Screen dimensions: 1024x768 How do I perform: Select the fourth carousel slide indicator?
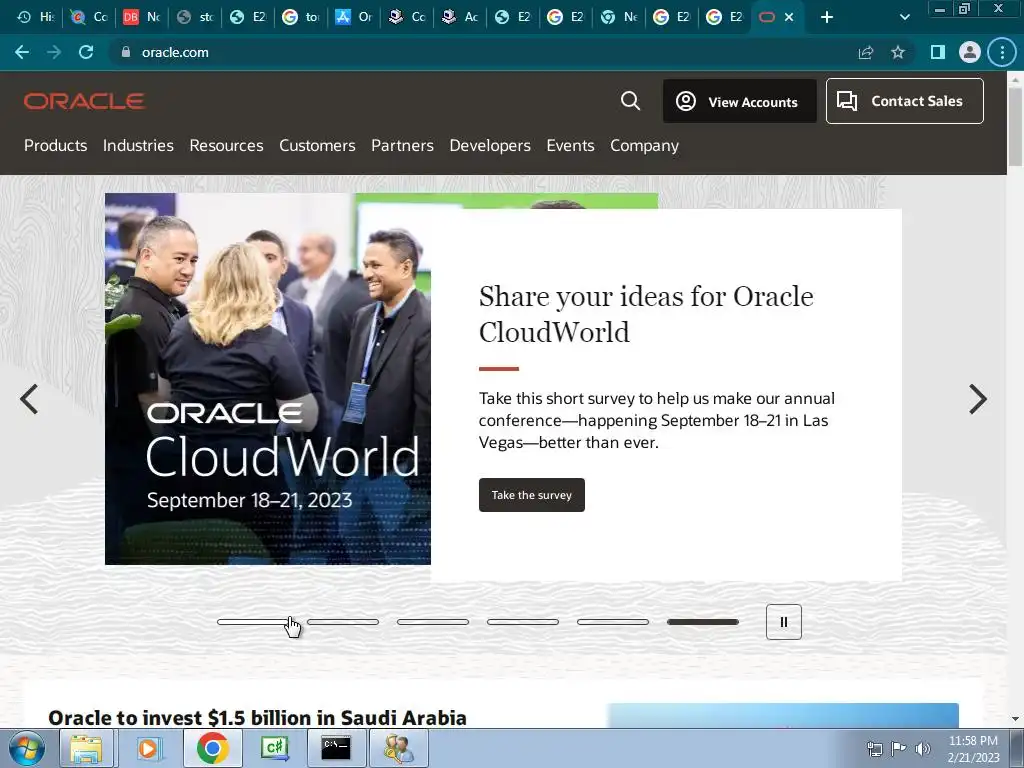point(523,622)
